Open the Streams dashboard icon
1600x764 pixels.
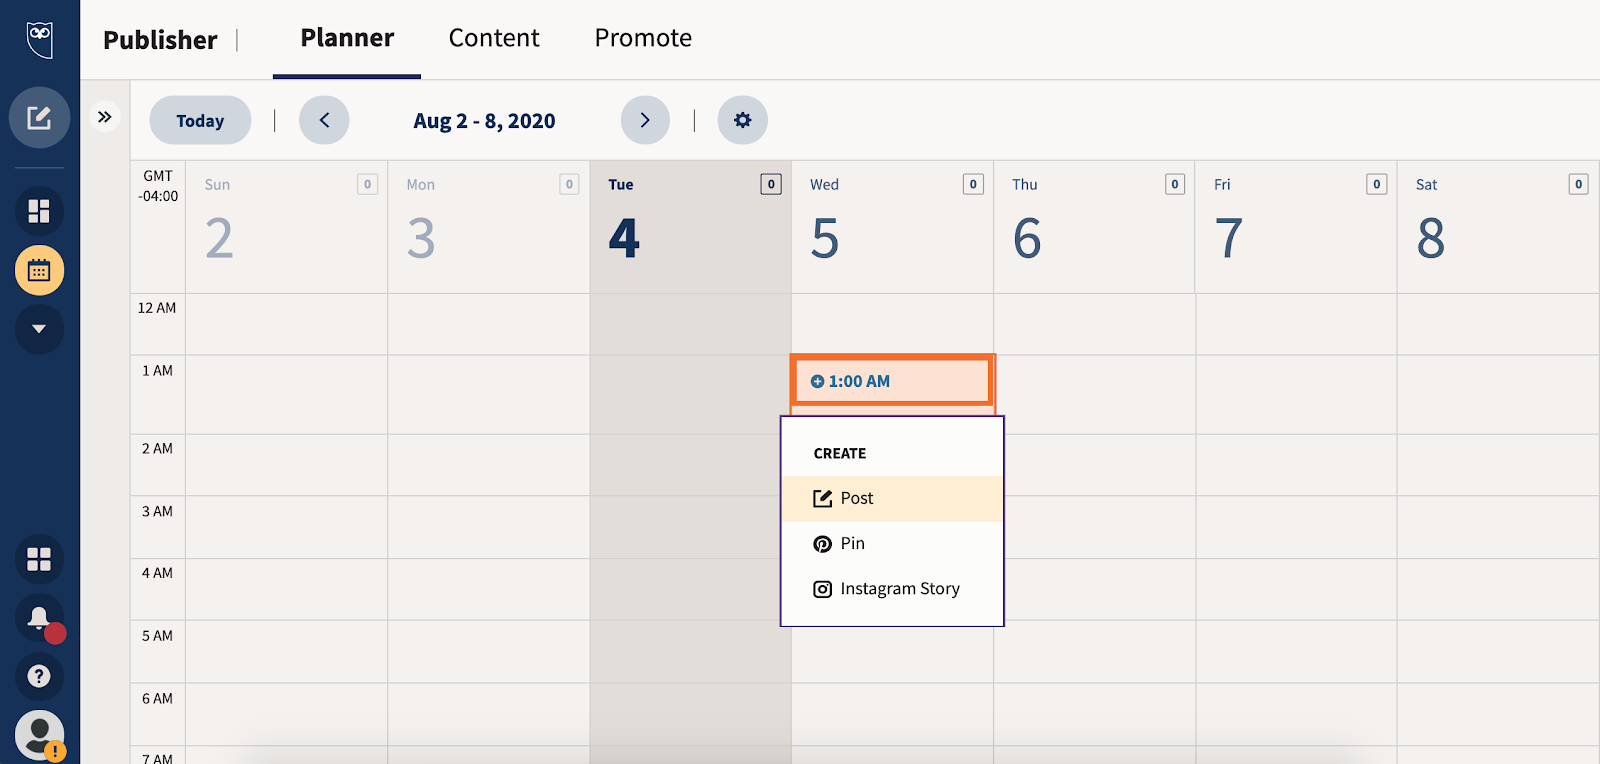pos(39,211)
